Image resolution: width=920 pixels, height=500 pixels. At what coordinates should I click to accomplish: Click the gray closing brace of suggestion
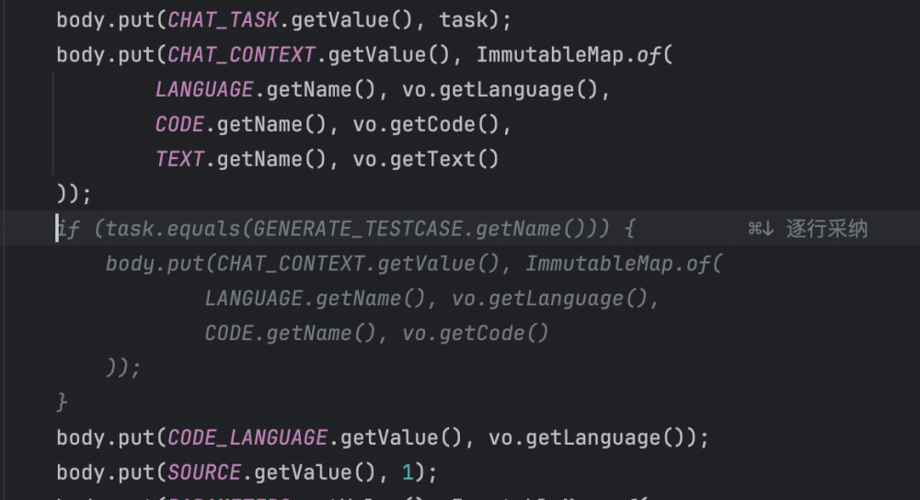(62, 403)
